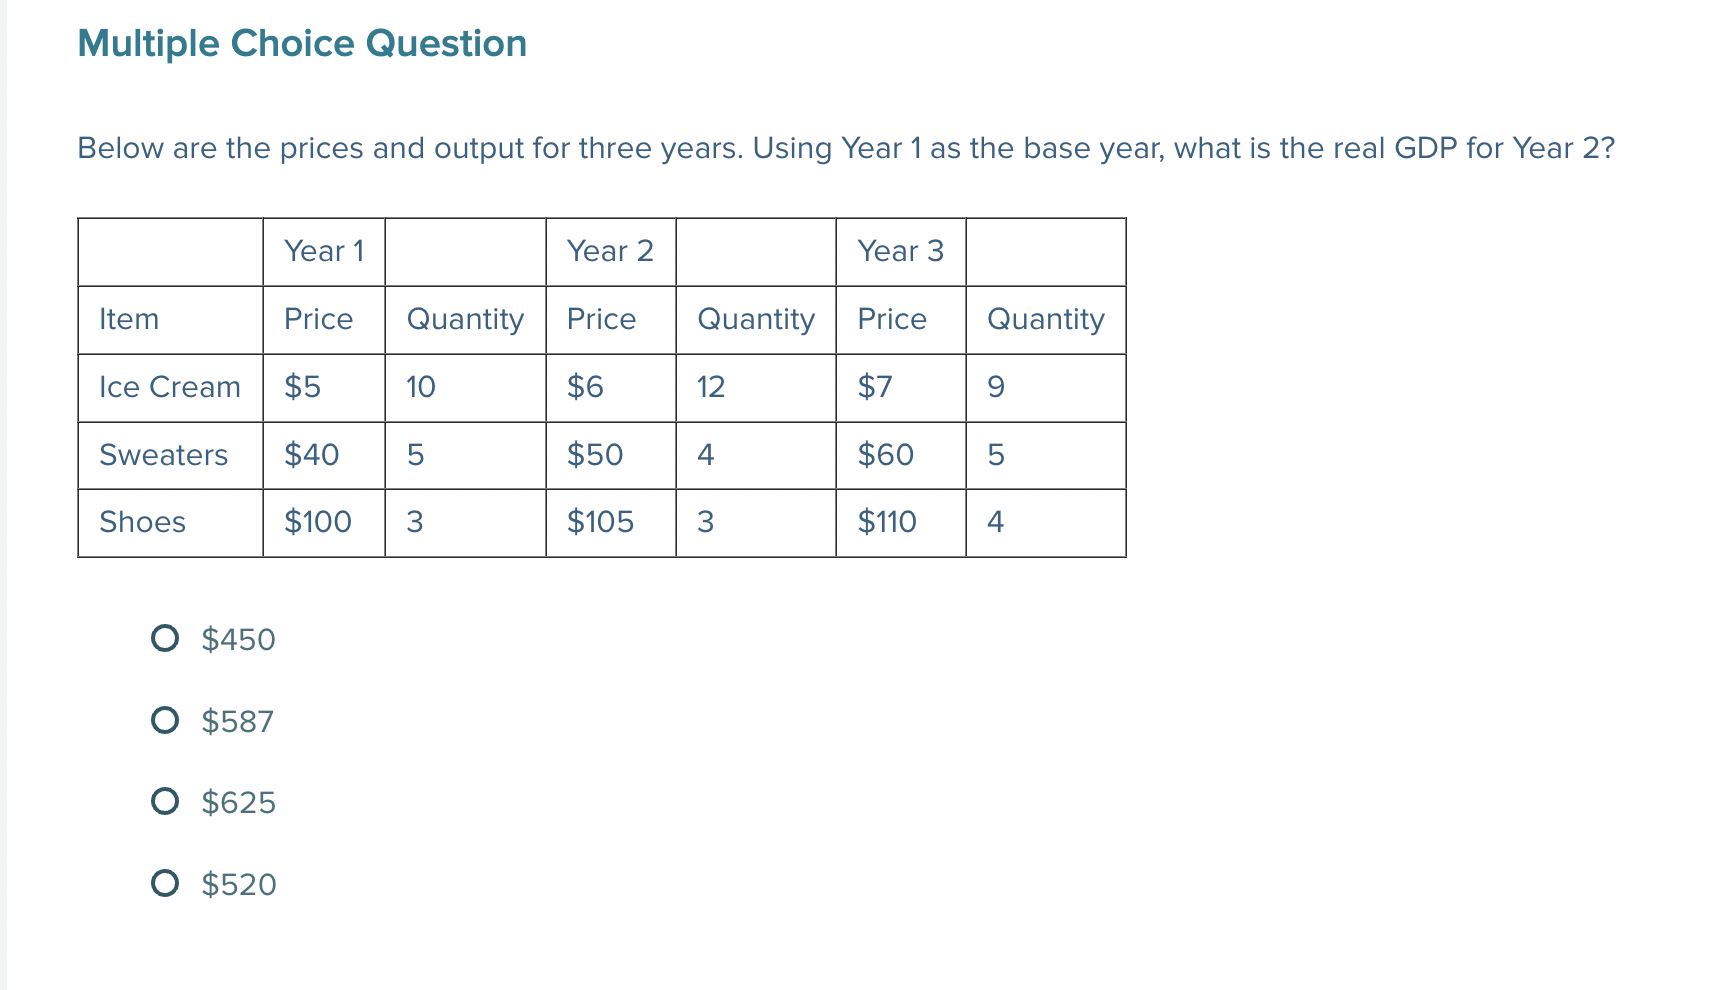Click the Multiple Choice Question heading
The width and height of the screenshot is (1710, 990).
302,43
